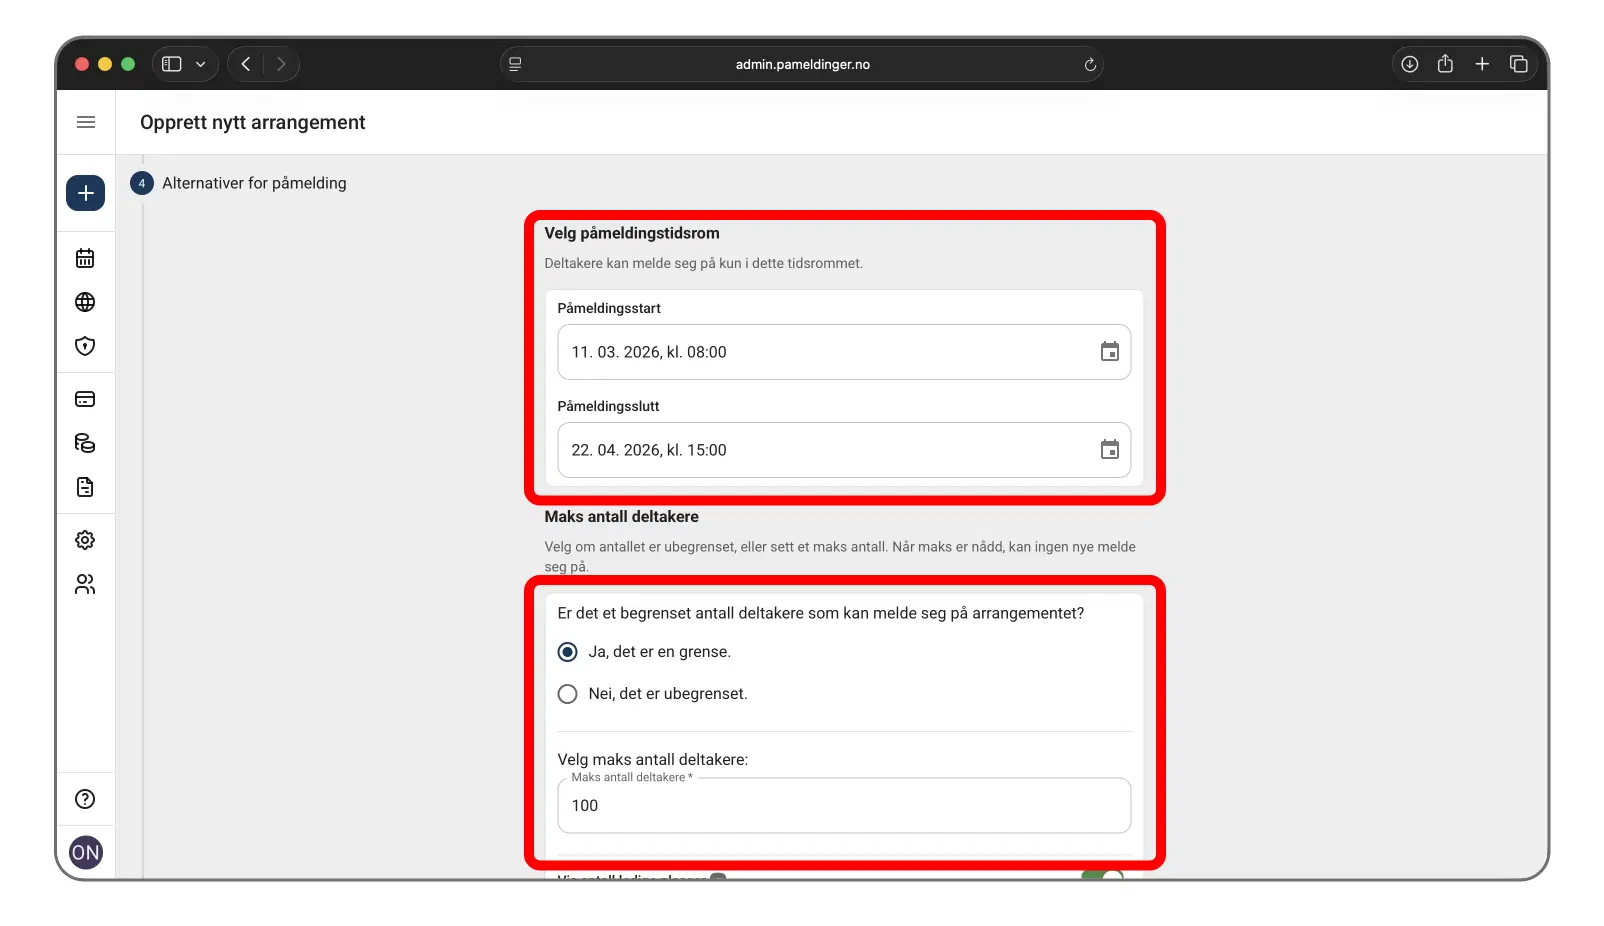Open the payment card icon in sidebar
Screen dimensions: 1604x926
85,399
